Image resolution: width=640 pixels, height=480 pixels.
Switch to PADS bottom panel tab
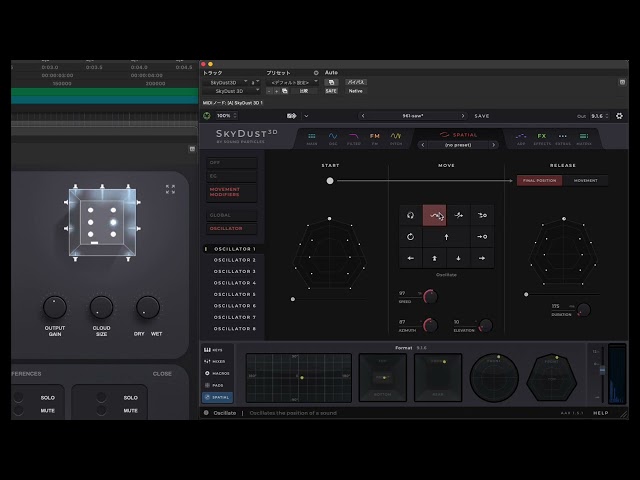[214, 385]
